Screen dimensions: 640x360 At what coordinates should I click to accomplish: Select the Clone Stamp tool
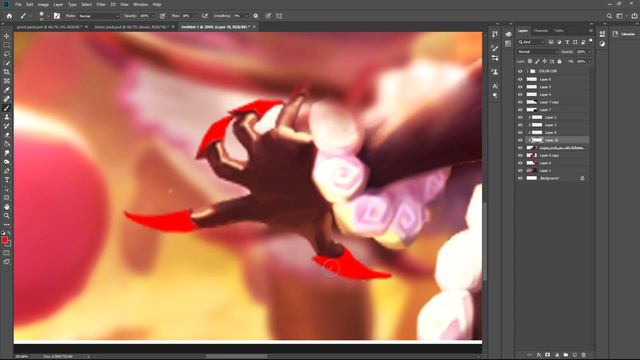point(7,117)
